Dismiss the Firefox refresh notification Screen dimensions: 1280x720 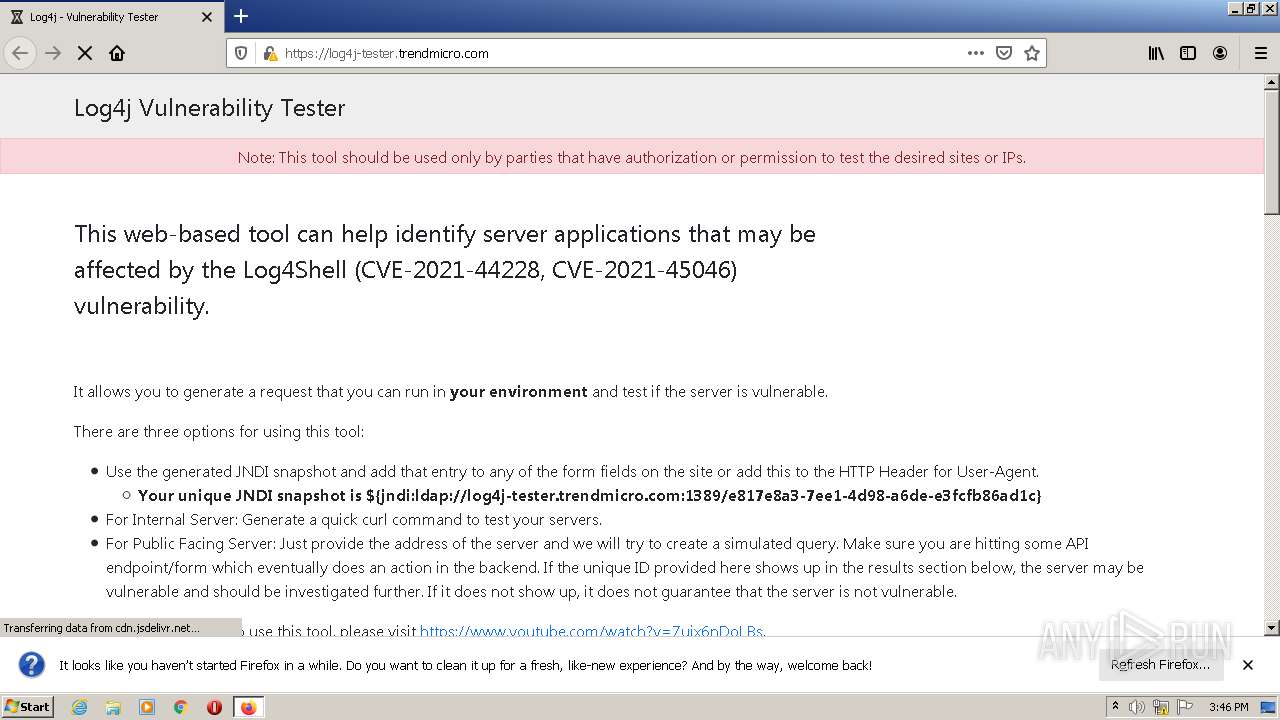pos(1248,665)
